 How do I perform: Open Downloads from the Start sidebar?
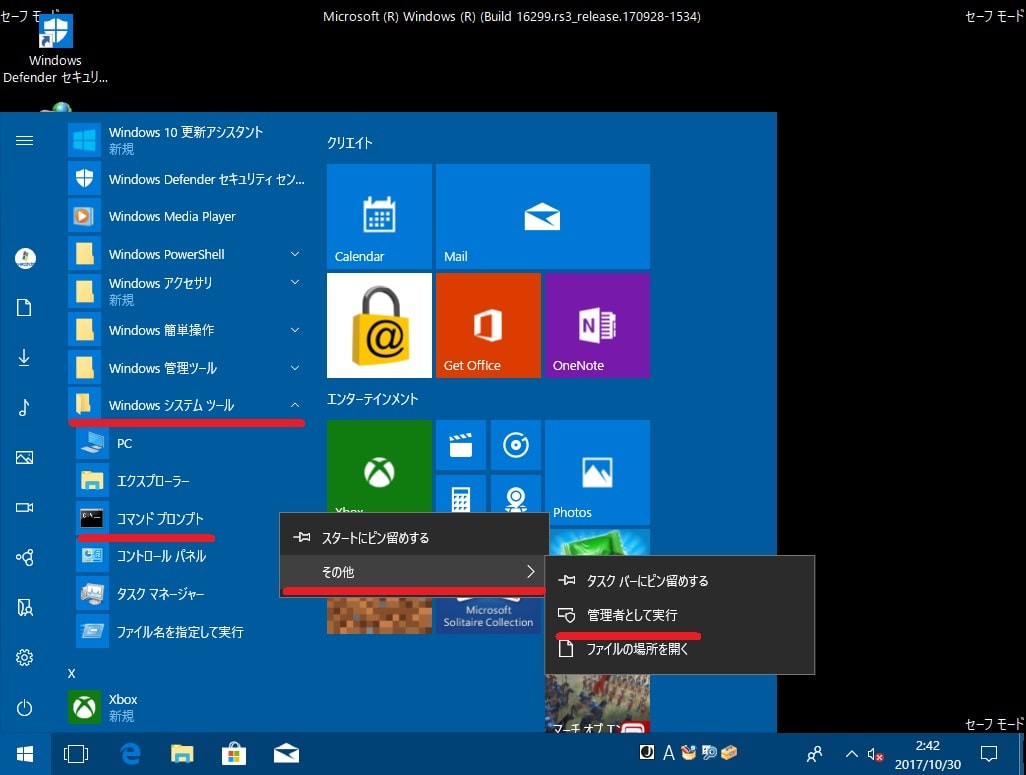pyautogui.click(x=24, y=358)
